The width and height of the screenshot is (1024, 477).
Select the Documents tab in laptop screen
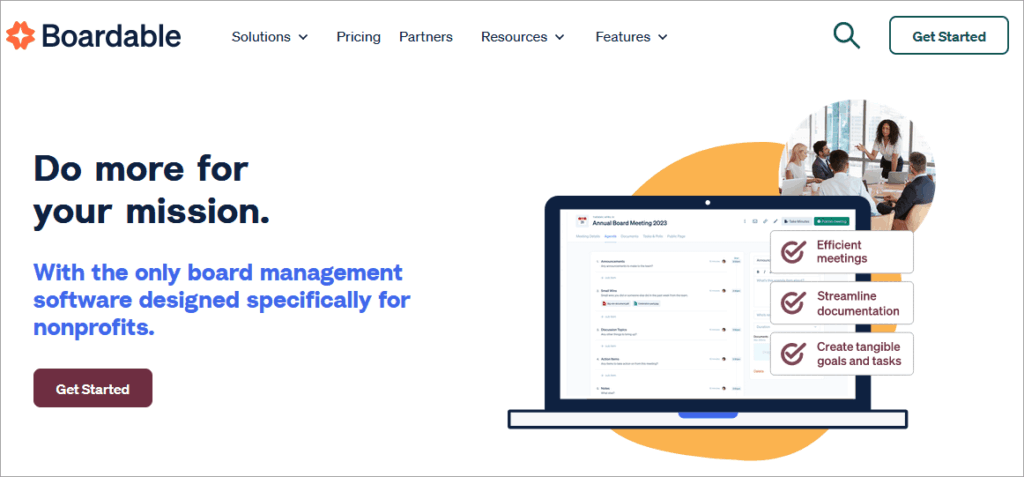(630, 236)
